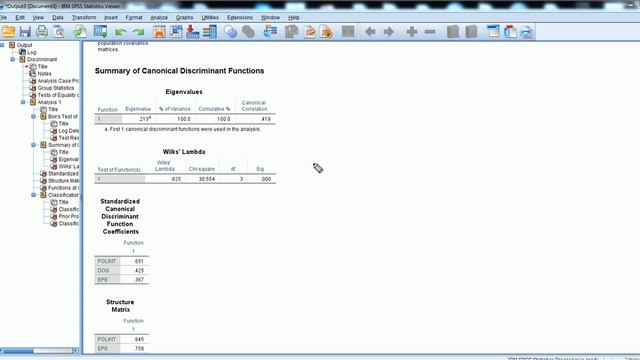Collapse the Discriminant node

(x=13, y=59)
